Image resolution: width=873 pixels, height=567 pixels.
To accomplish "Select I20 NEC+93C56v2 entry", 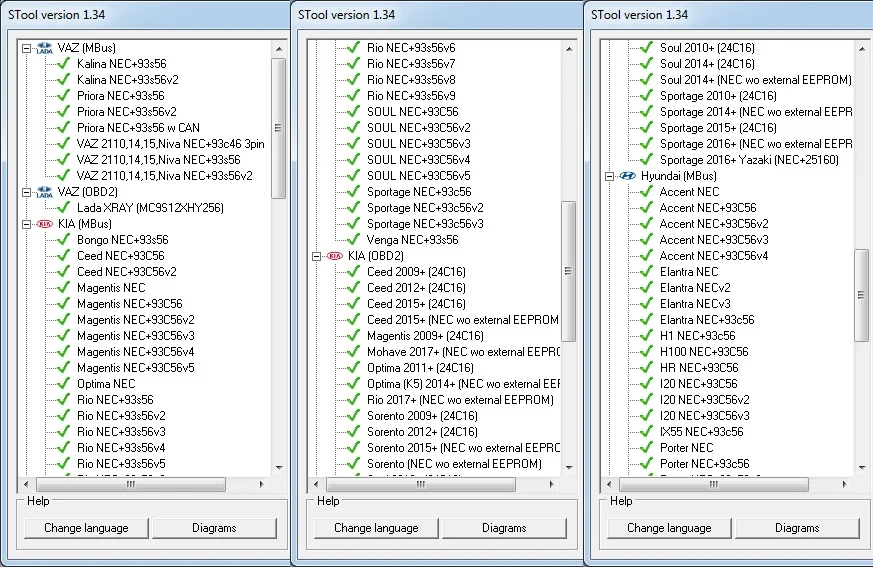I will (x=704, y=400).
